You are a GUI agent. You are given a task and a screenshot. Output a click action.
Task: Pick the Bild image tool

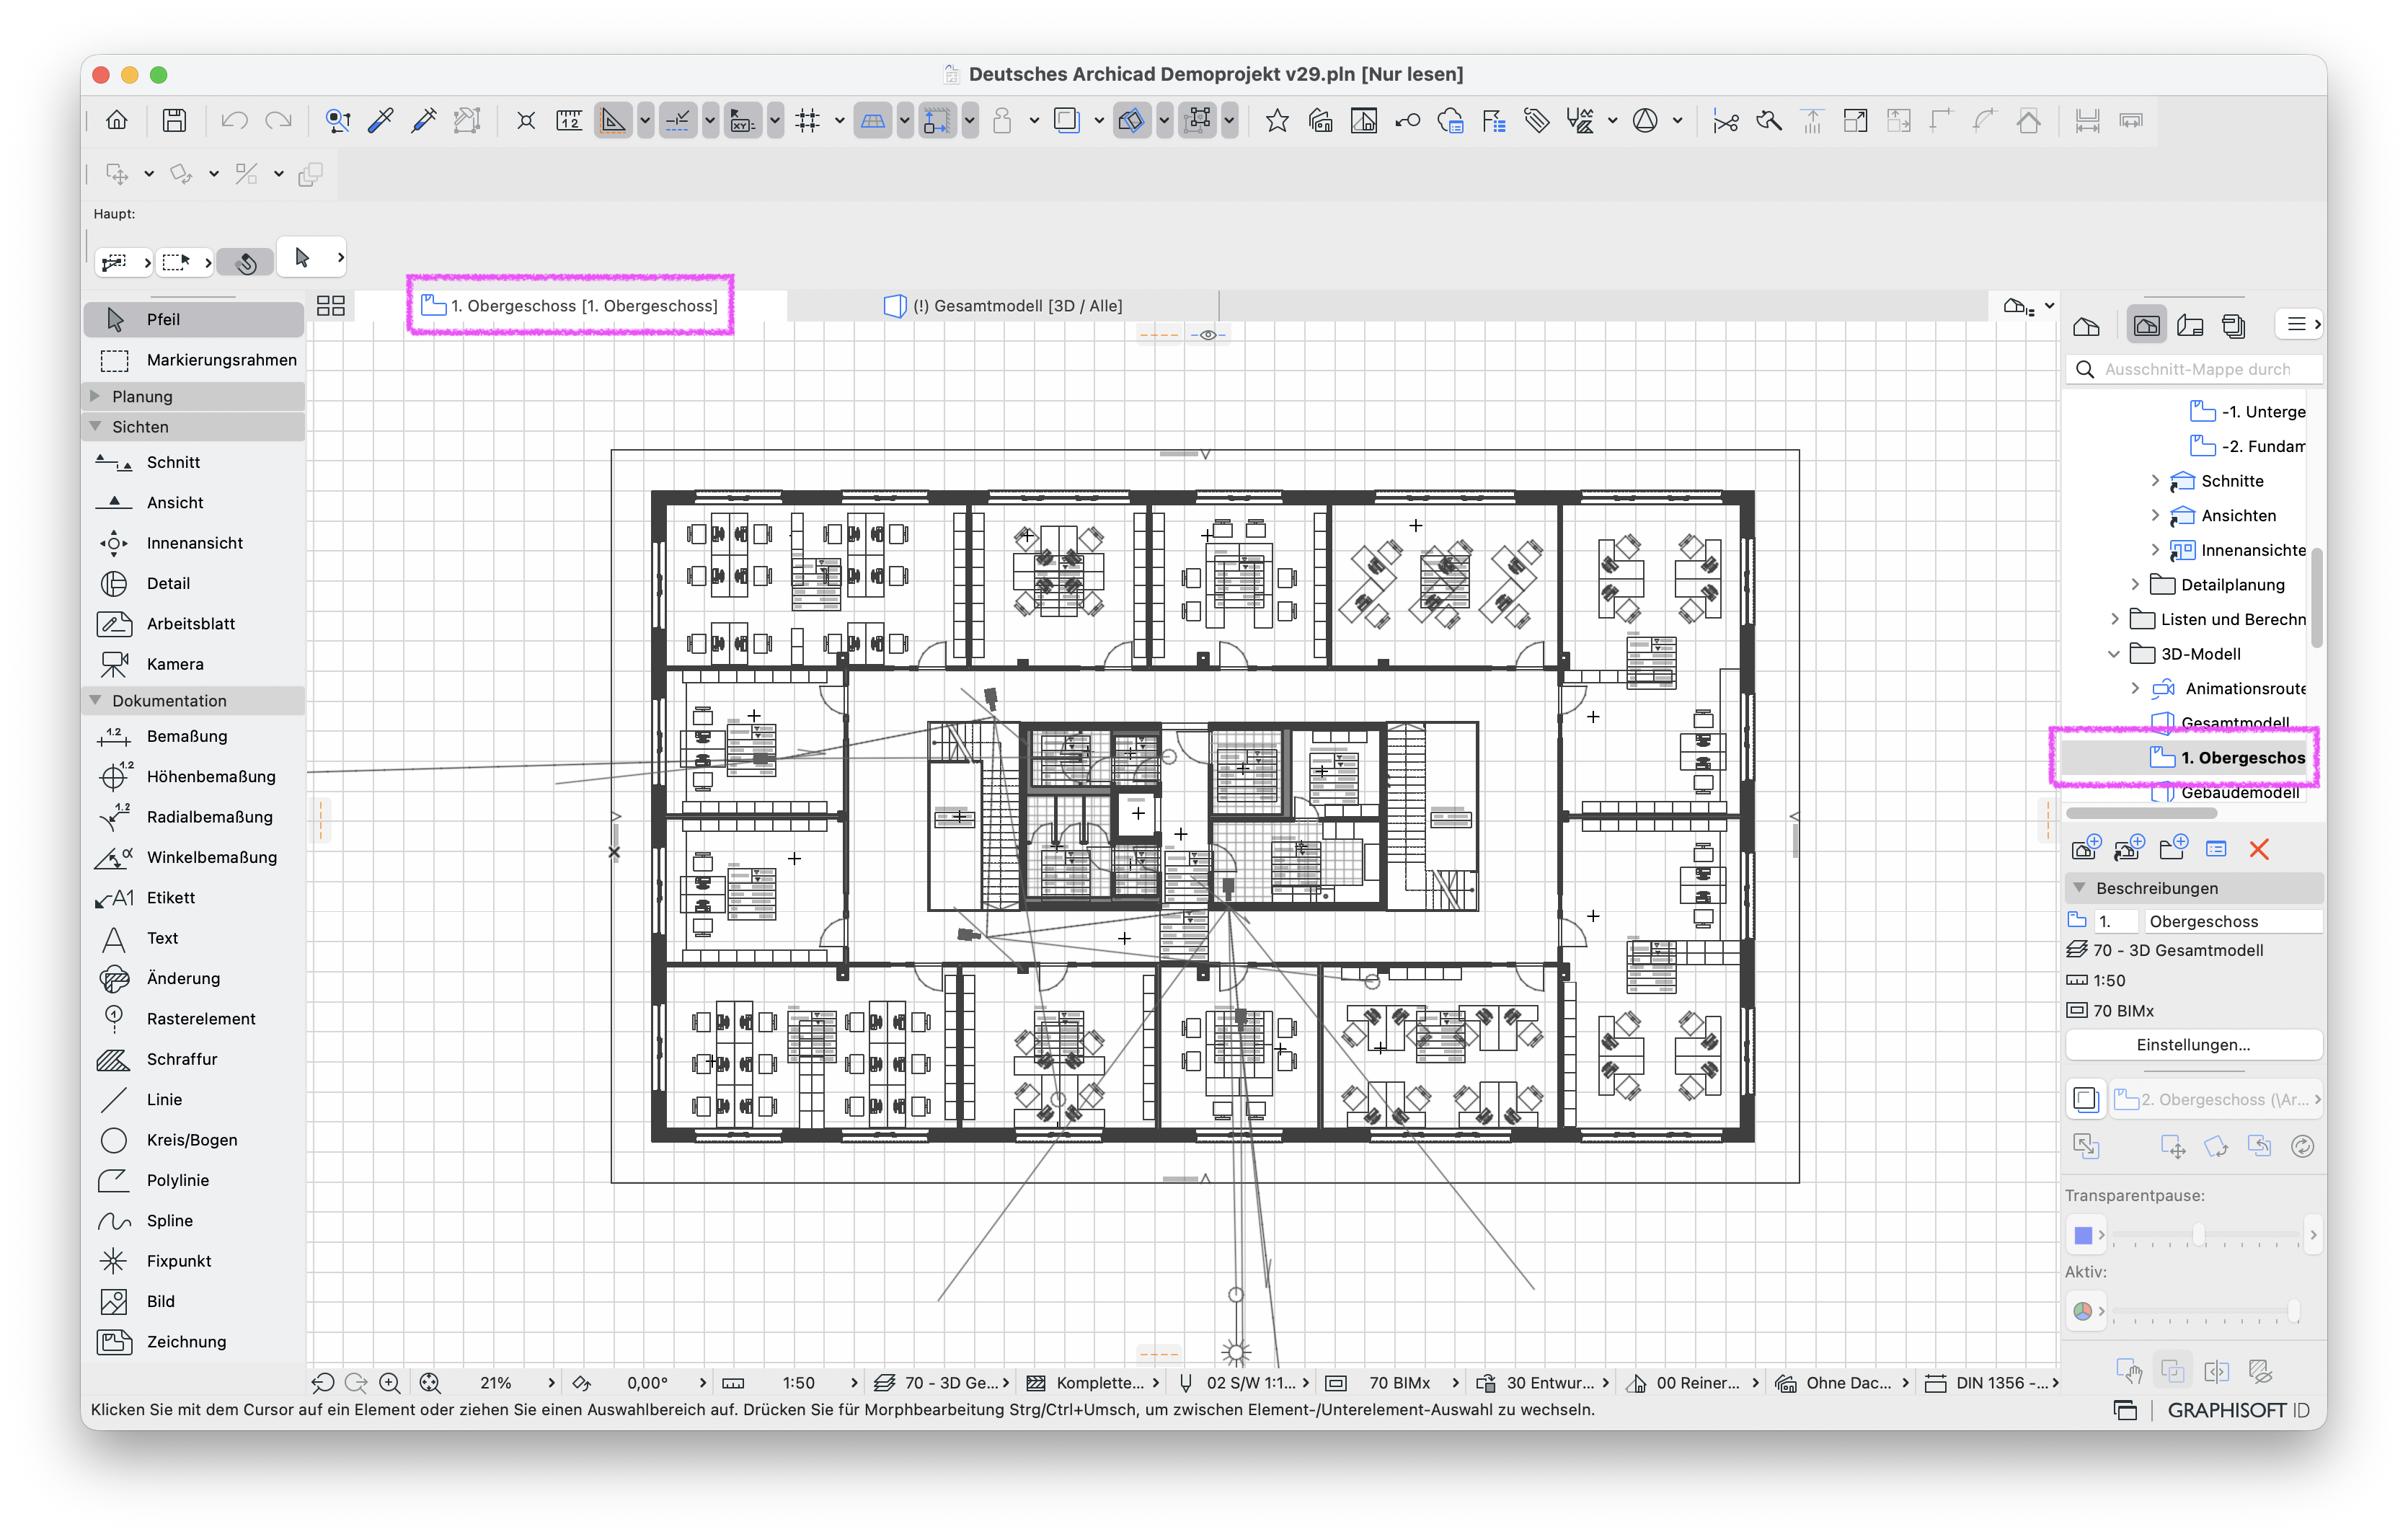click(x=193, y=1301)
